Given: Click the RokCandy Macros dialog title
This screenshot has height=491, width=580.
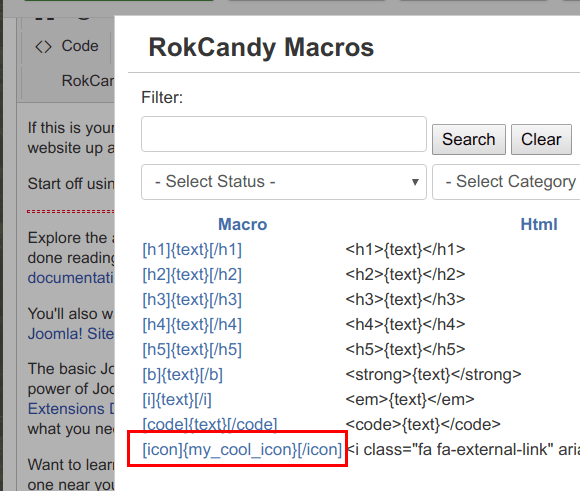Looking at the screenshot, I should pos(261,47).
